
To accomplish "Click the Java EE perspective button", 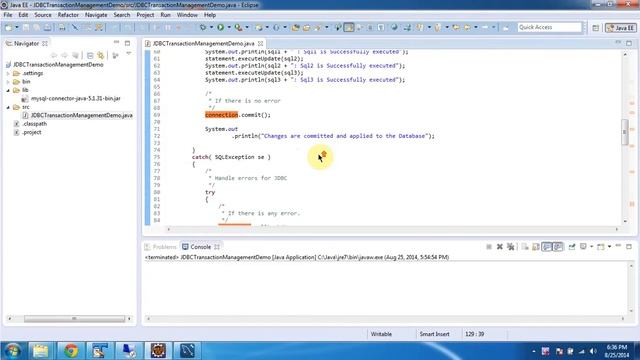I will 620,28.
